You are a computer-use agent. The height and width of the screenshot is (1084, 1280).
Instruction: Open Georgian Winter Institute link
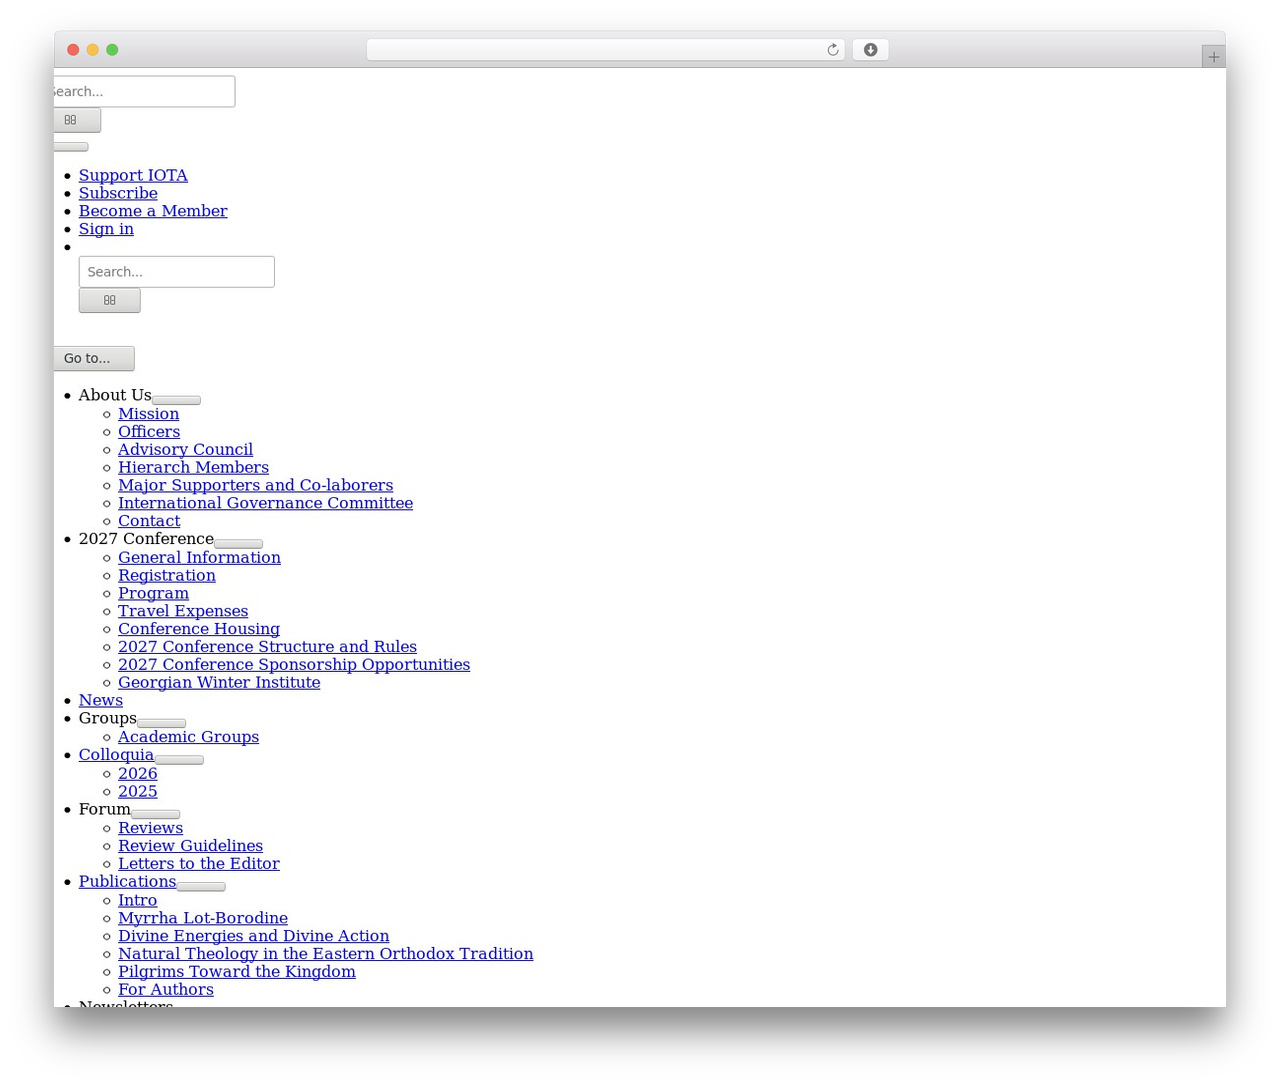click(x=219, y=683)
